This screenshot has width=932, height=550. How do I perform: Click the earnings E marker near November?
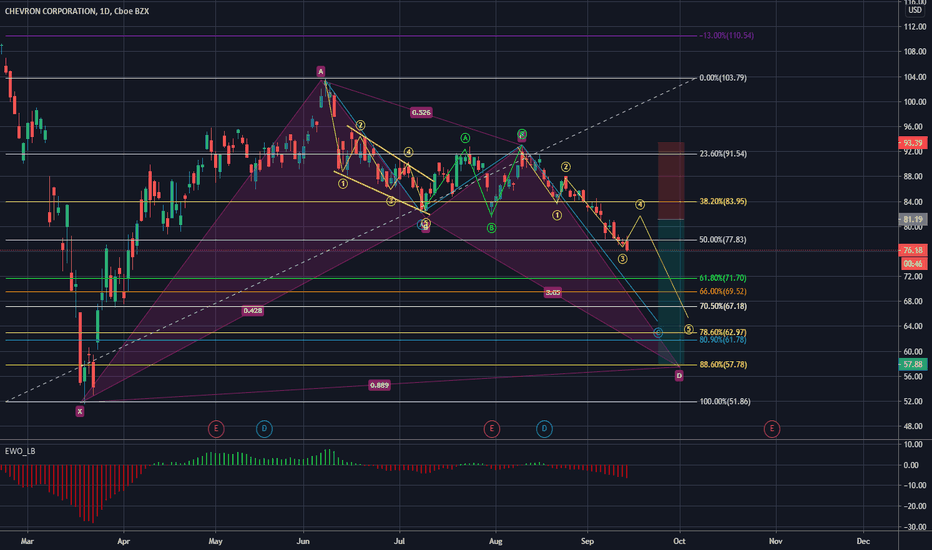772,429
